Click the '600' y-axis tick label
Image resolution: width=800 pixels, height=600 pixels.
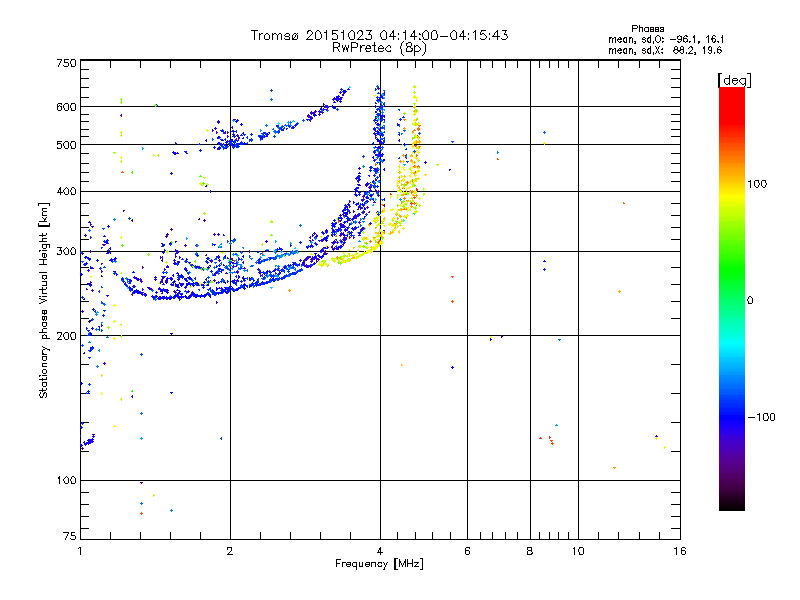click(x=66, y=107)
